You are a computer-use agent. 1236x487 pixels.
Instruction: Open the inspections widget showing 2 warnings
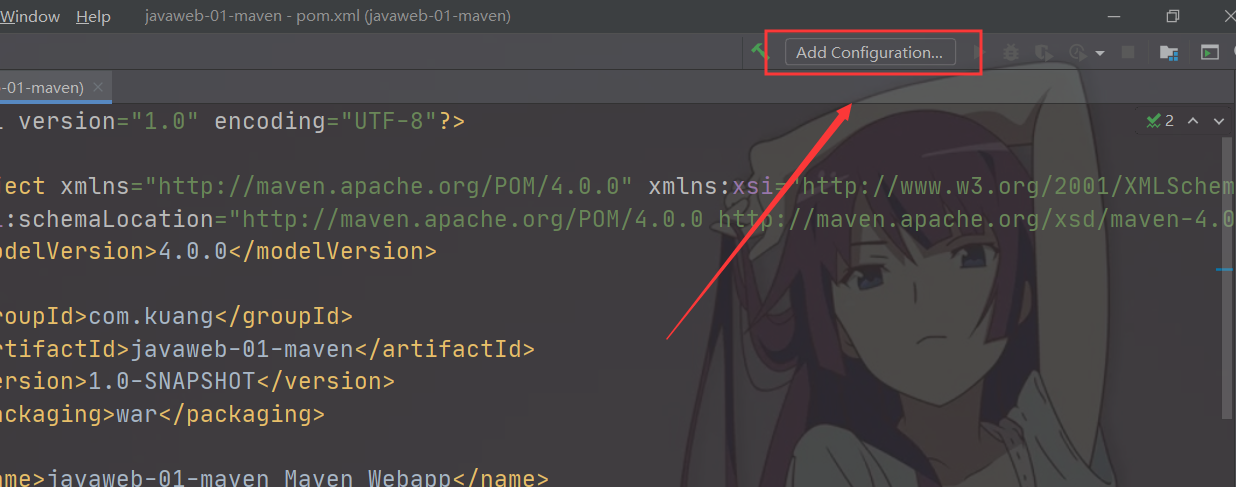tap(1160, 121)
